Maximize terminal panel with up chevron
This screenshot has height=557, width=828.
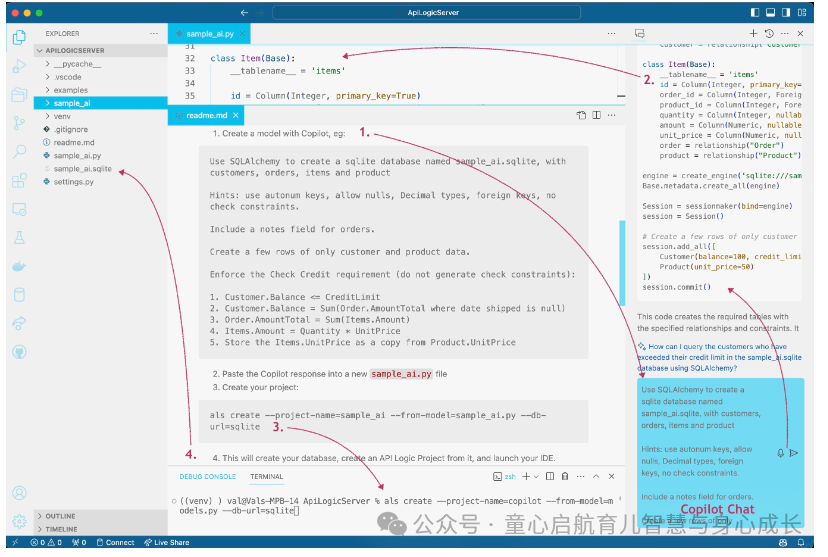click(596, 476)
